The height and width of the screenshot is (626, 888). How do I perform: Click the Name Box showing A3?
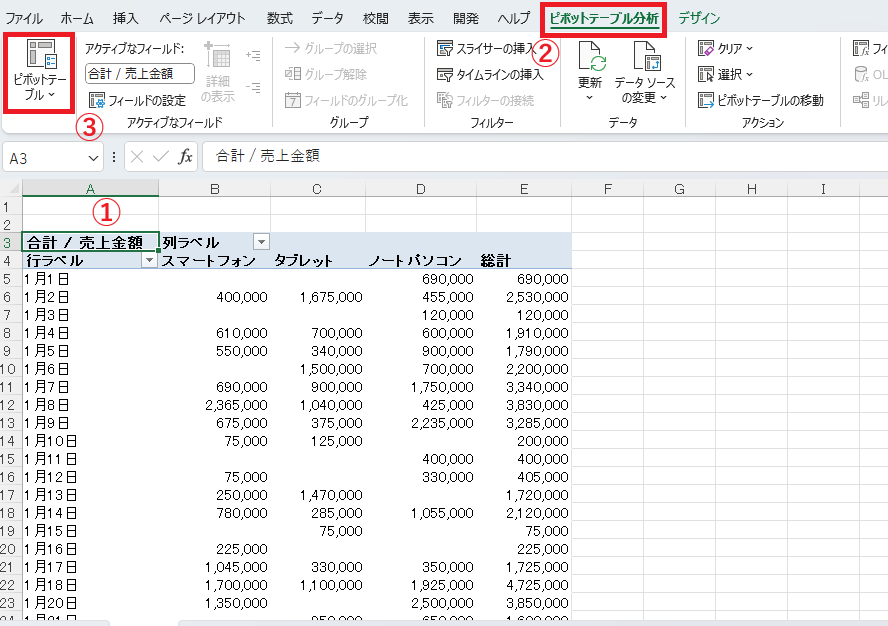45,158
